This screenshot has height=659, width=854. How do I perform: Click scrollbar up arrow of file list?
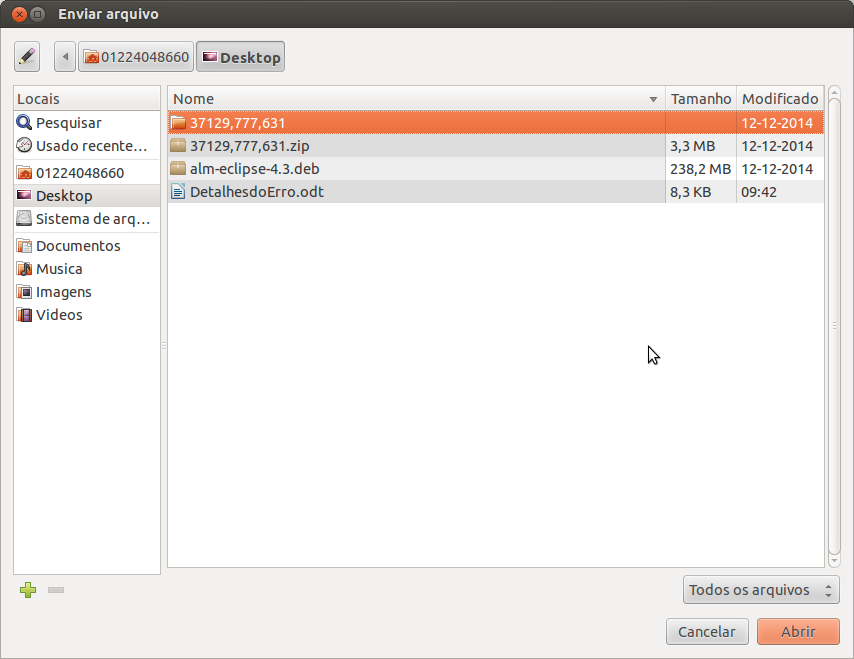(834, 93)
